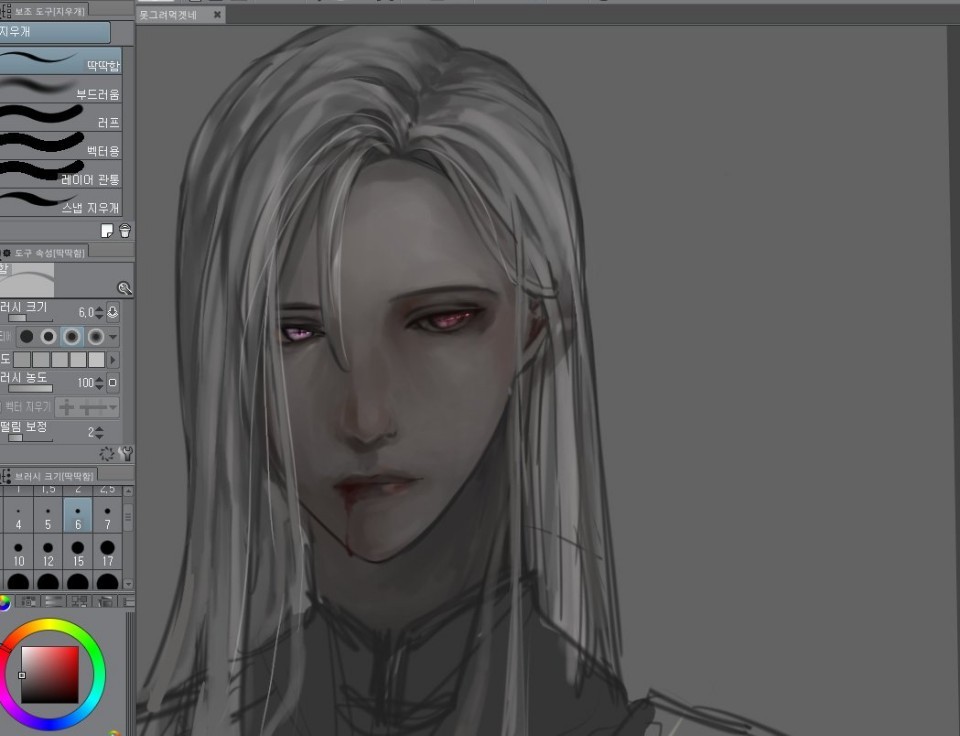The width and height of the screenshot is (960, 736).
Task: Expand the hardness options dropdown arrow
Action: [x=113, y=336]
